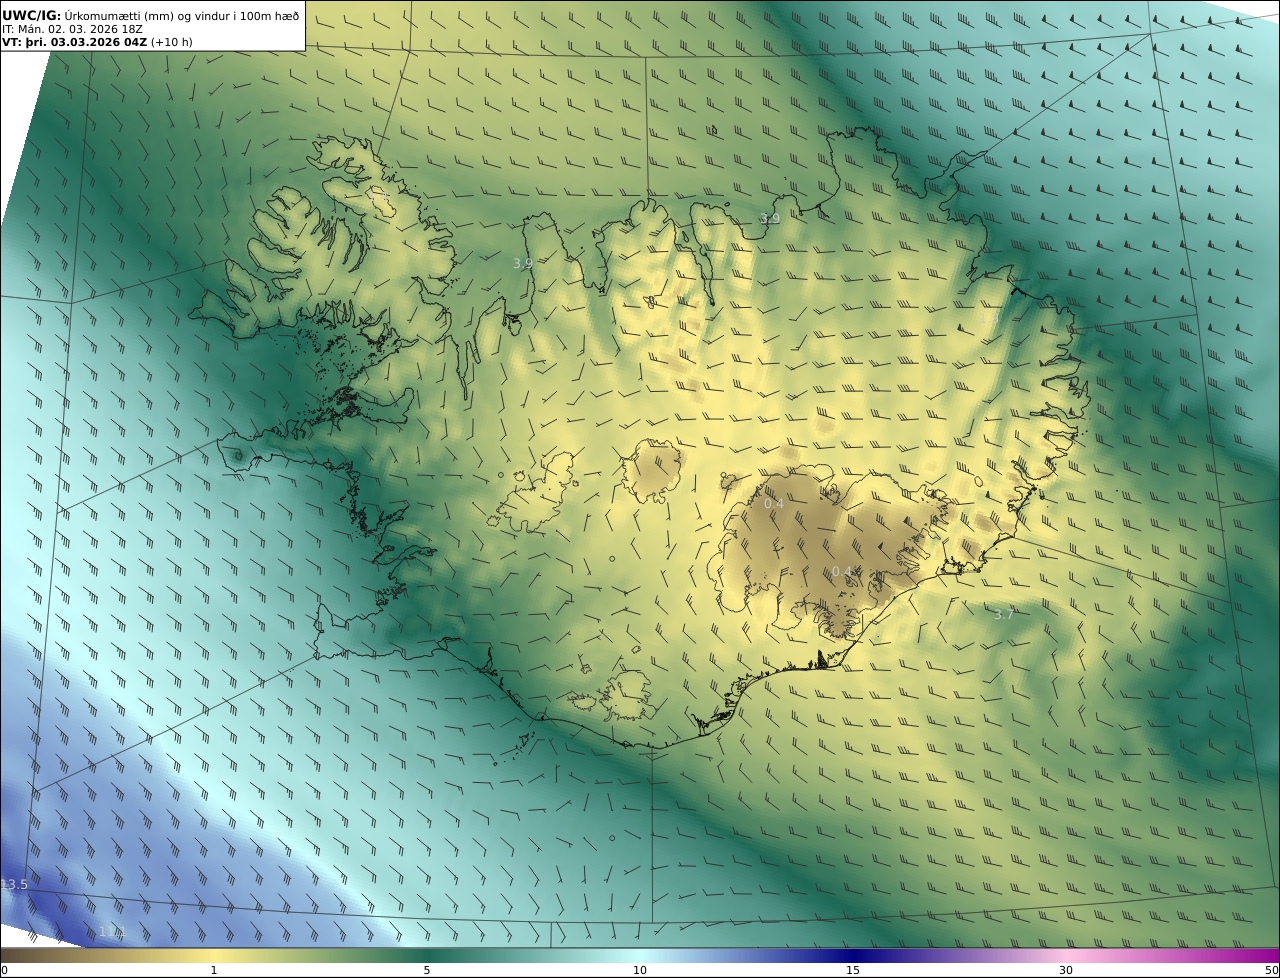This screenshot has height=978, width=1280.
Task: Click the 11.1 value label on the map
Action: tap(112, 931)
